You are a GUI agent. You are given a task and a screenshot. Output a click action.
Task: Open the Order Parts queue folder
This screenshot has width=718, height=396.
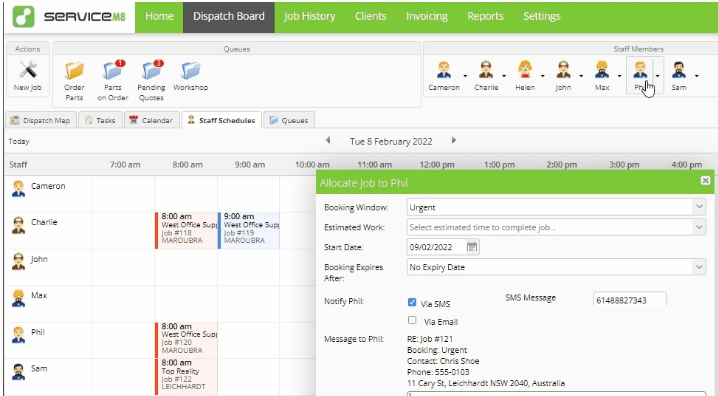74,81
